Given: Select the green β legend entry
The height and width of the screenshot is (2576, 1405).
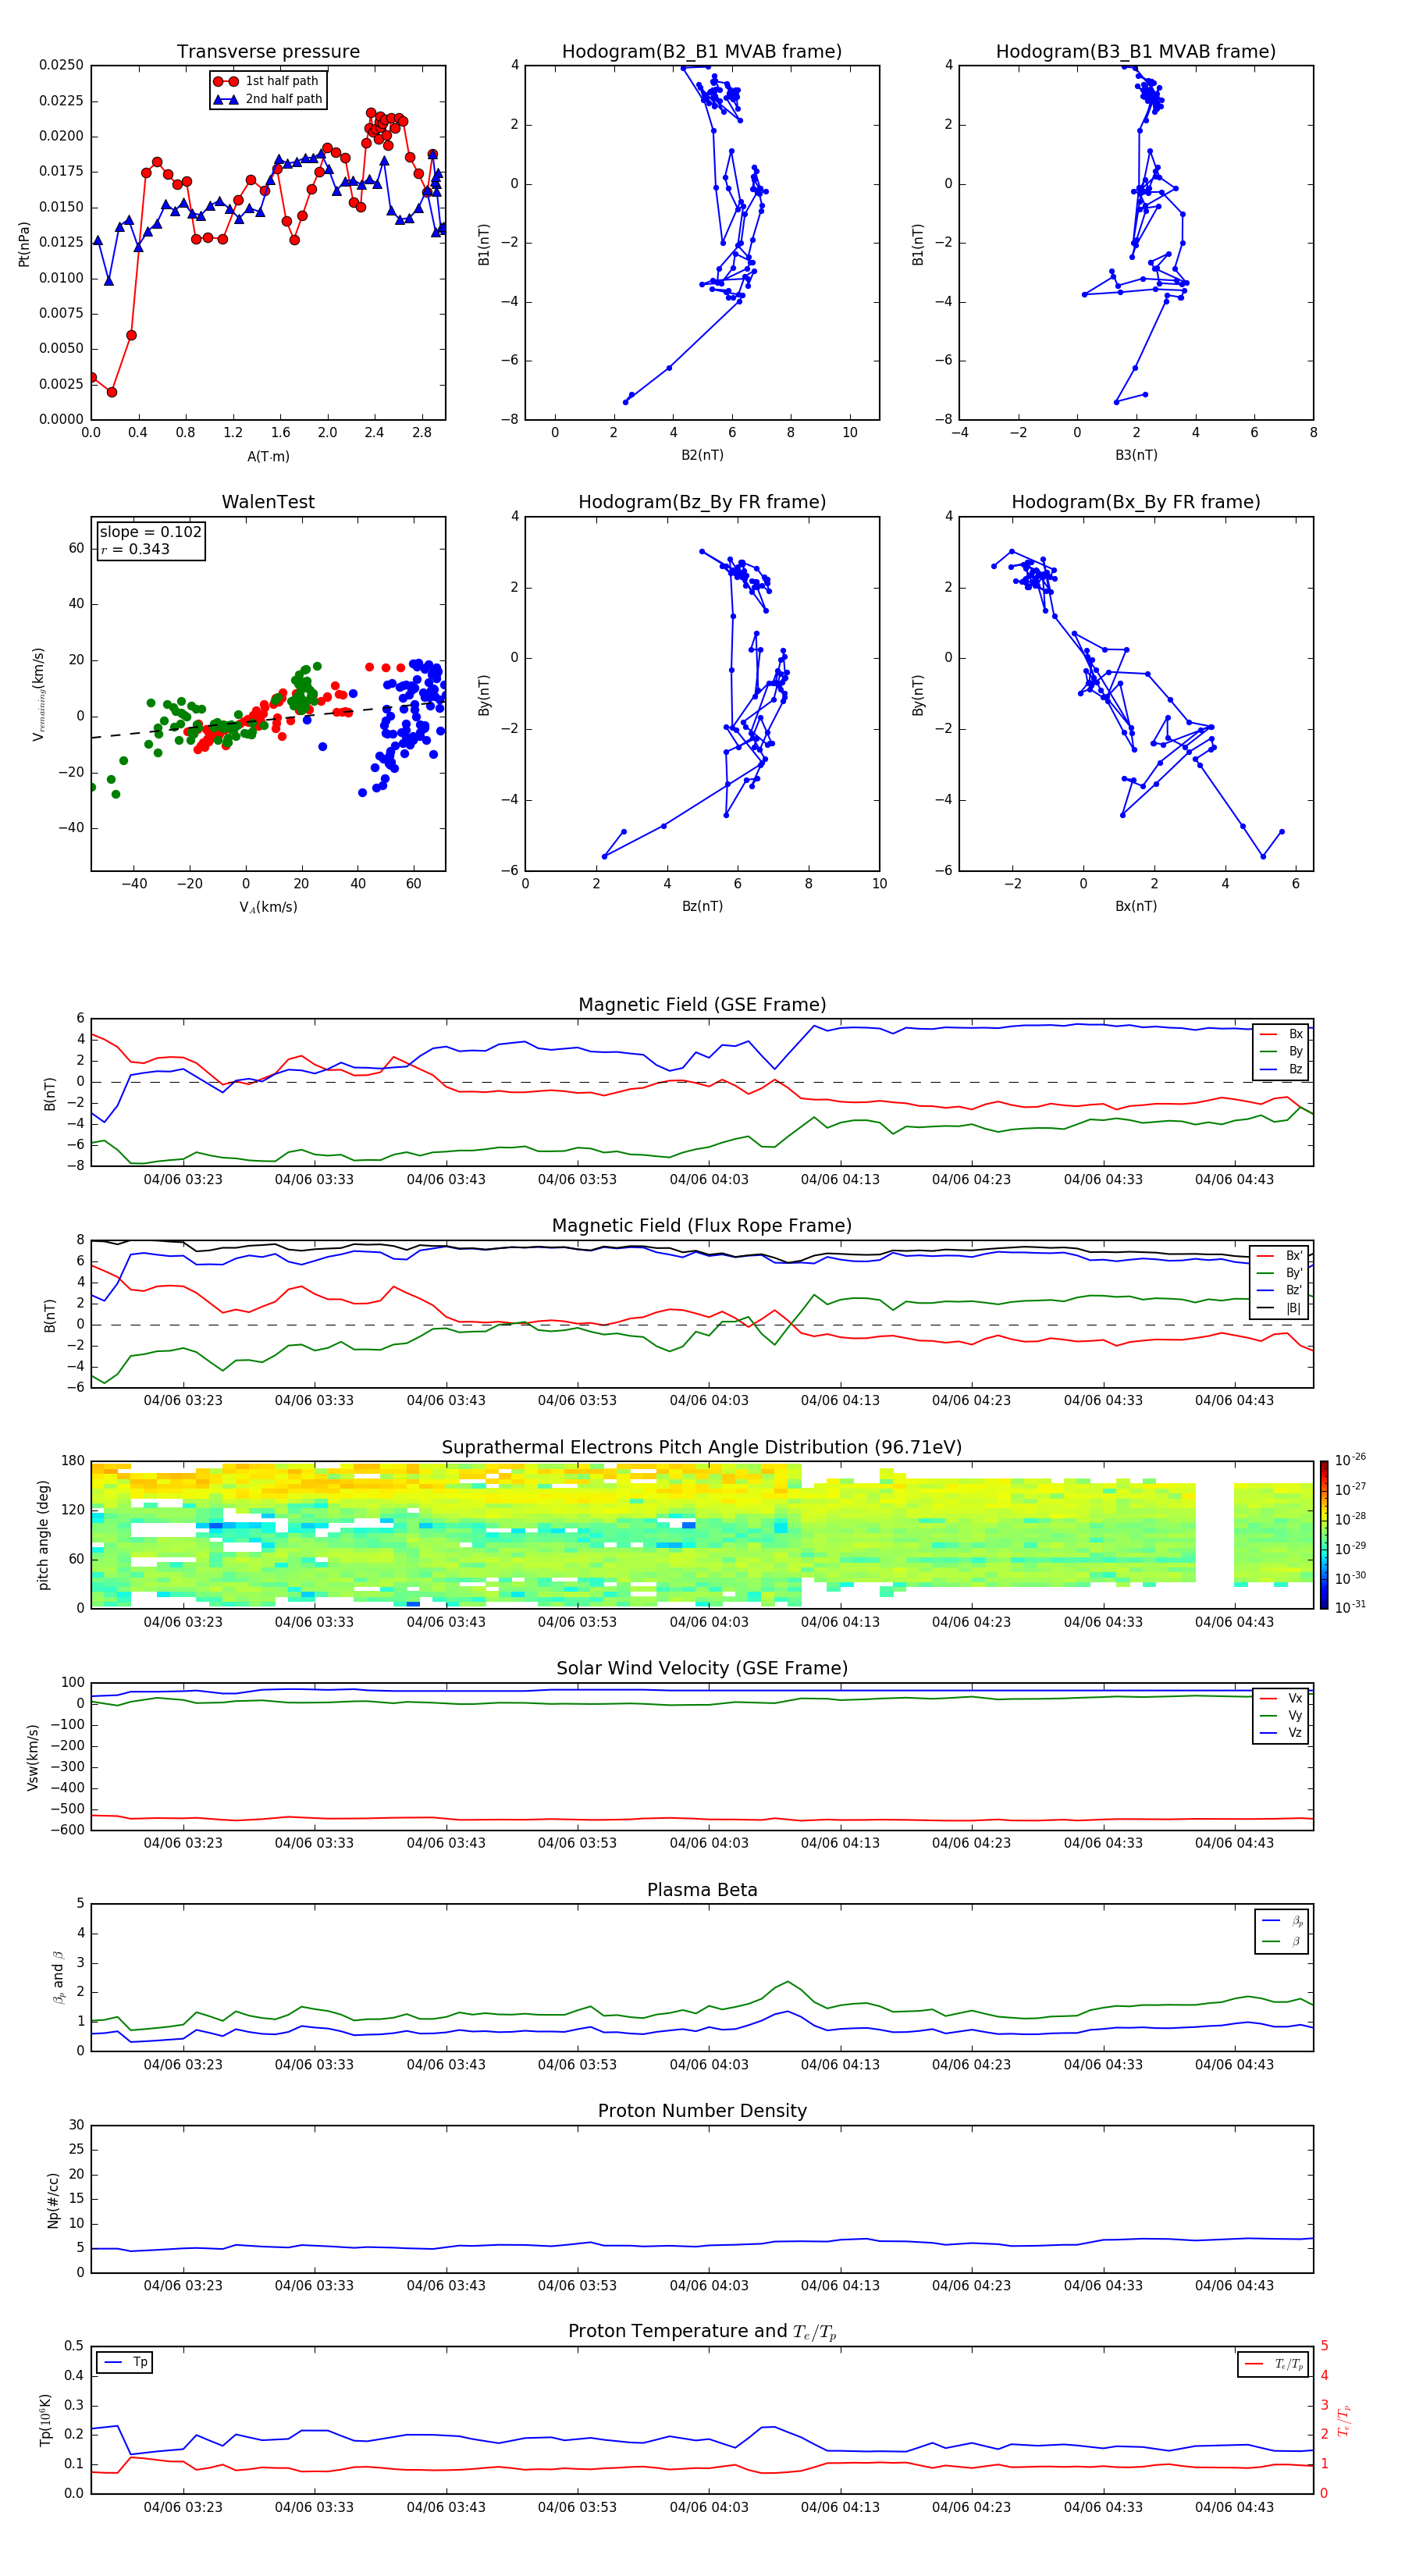Looking at the screenshot, I should point(1283,1941).
